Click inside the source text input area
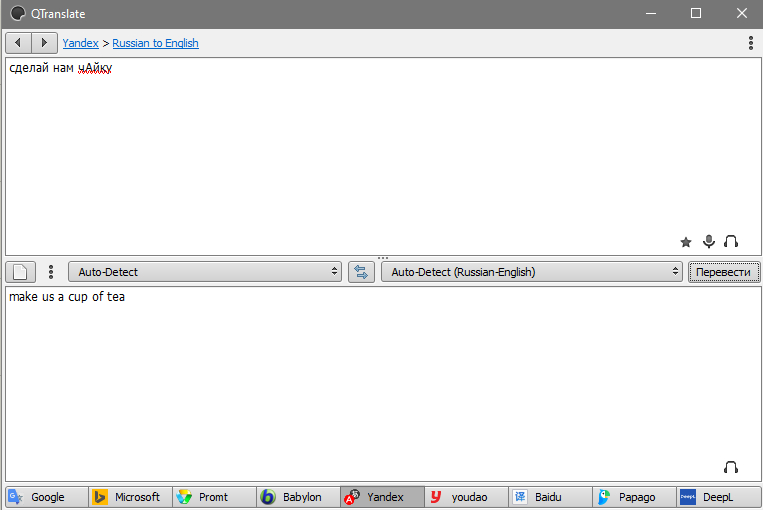763x510 pixels. pos(380,150)
